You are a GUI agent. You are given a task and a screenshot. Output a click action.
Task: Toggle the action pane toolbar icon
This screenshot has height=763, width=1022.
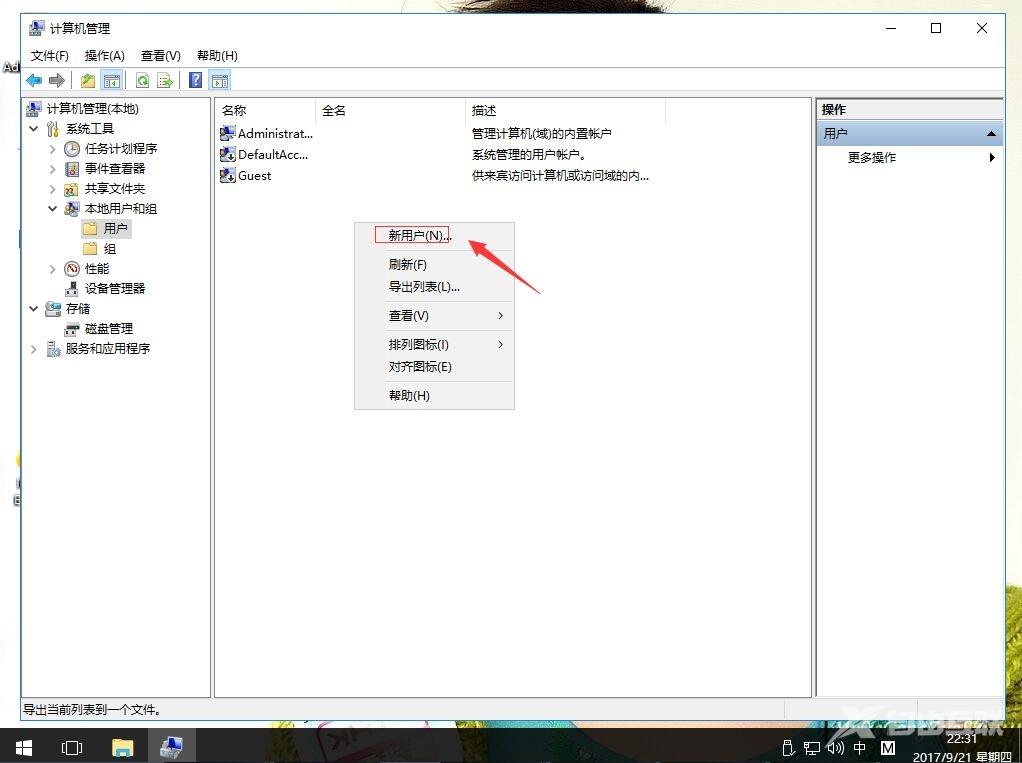click(x=220, y=81)
